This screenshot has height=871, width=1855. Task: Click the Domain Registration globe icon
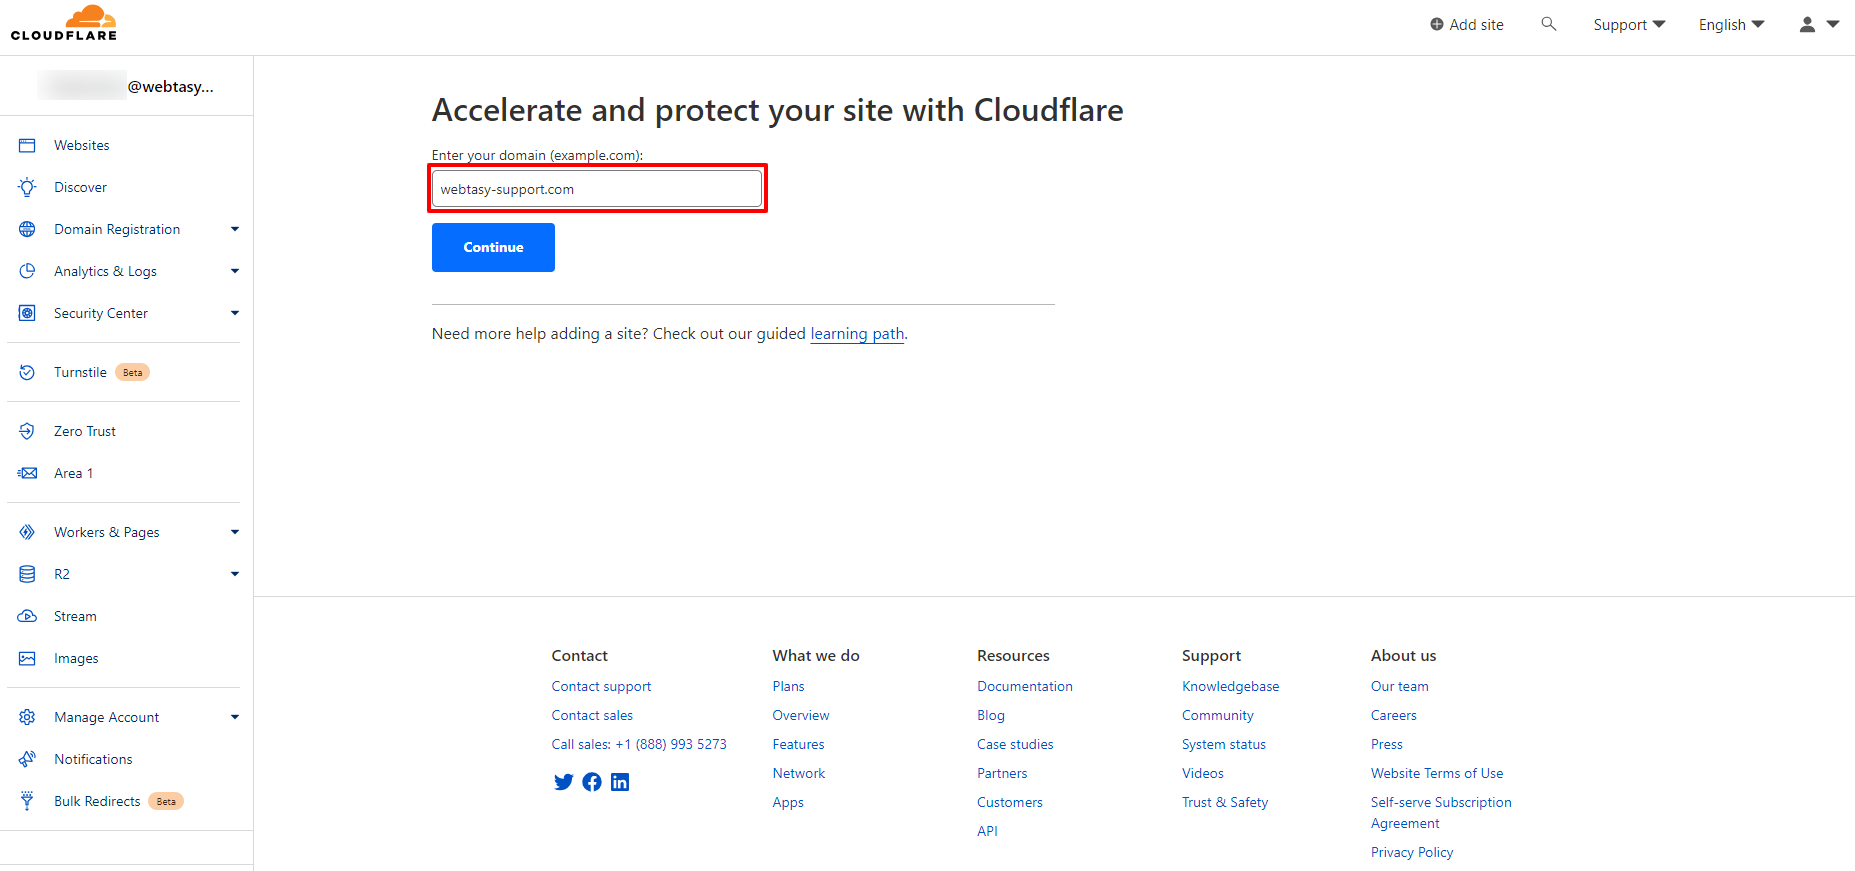pyautogui.click(x=27, y=229)
